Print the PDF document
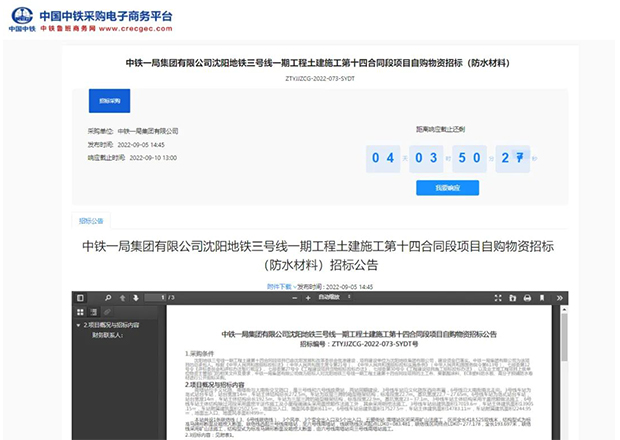The height and width of the screenshot is (440, 620). coord(527,298)
